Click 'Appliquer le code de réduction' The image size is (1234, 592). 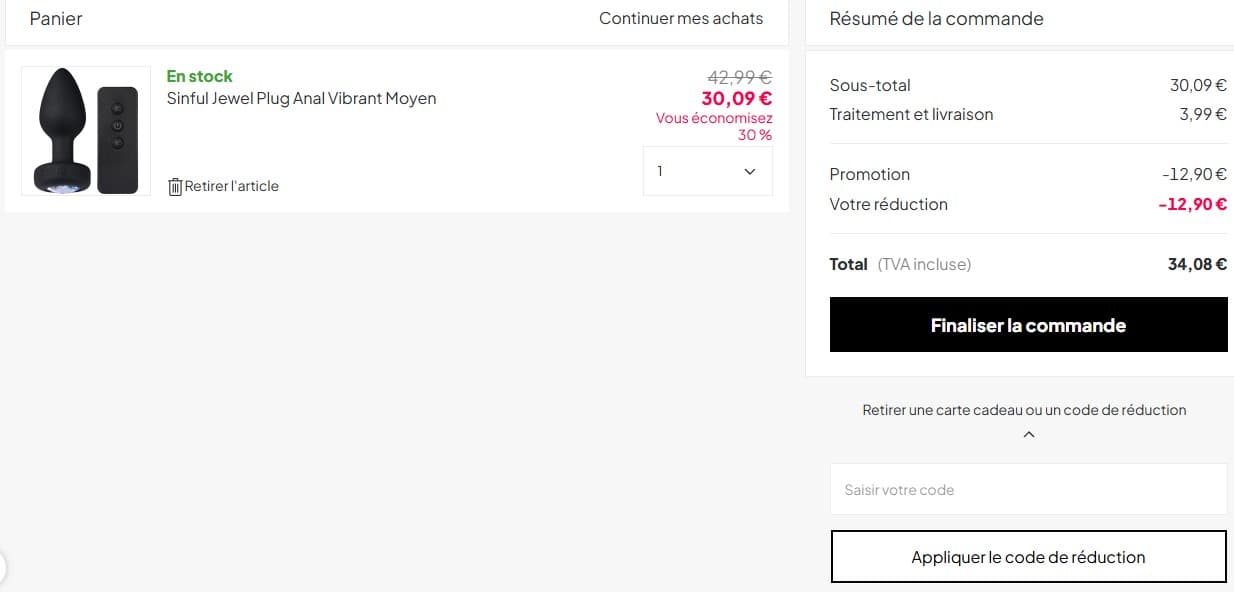click(1028, 556)
